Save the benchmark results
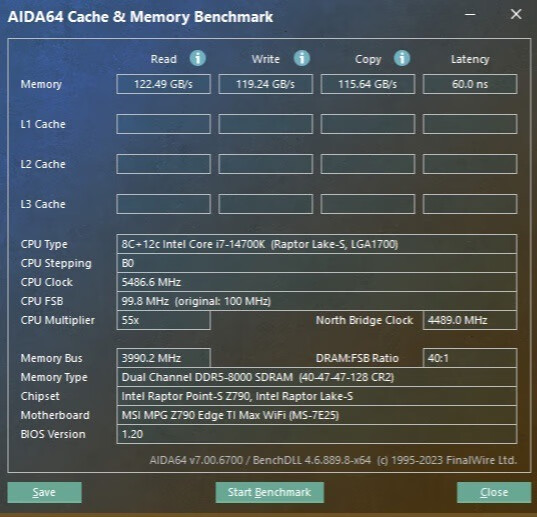537x517 pixels. click(45, 492)
